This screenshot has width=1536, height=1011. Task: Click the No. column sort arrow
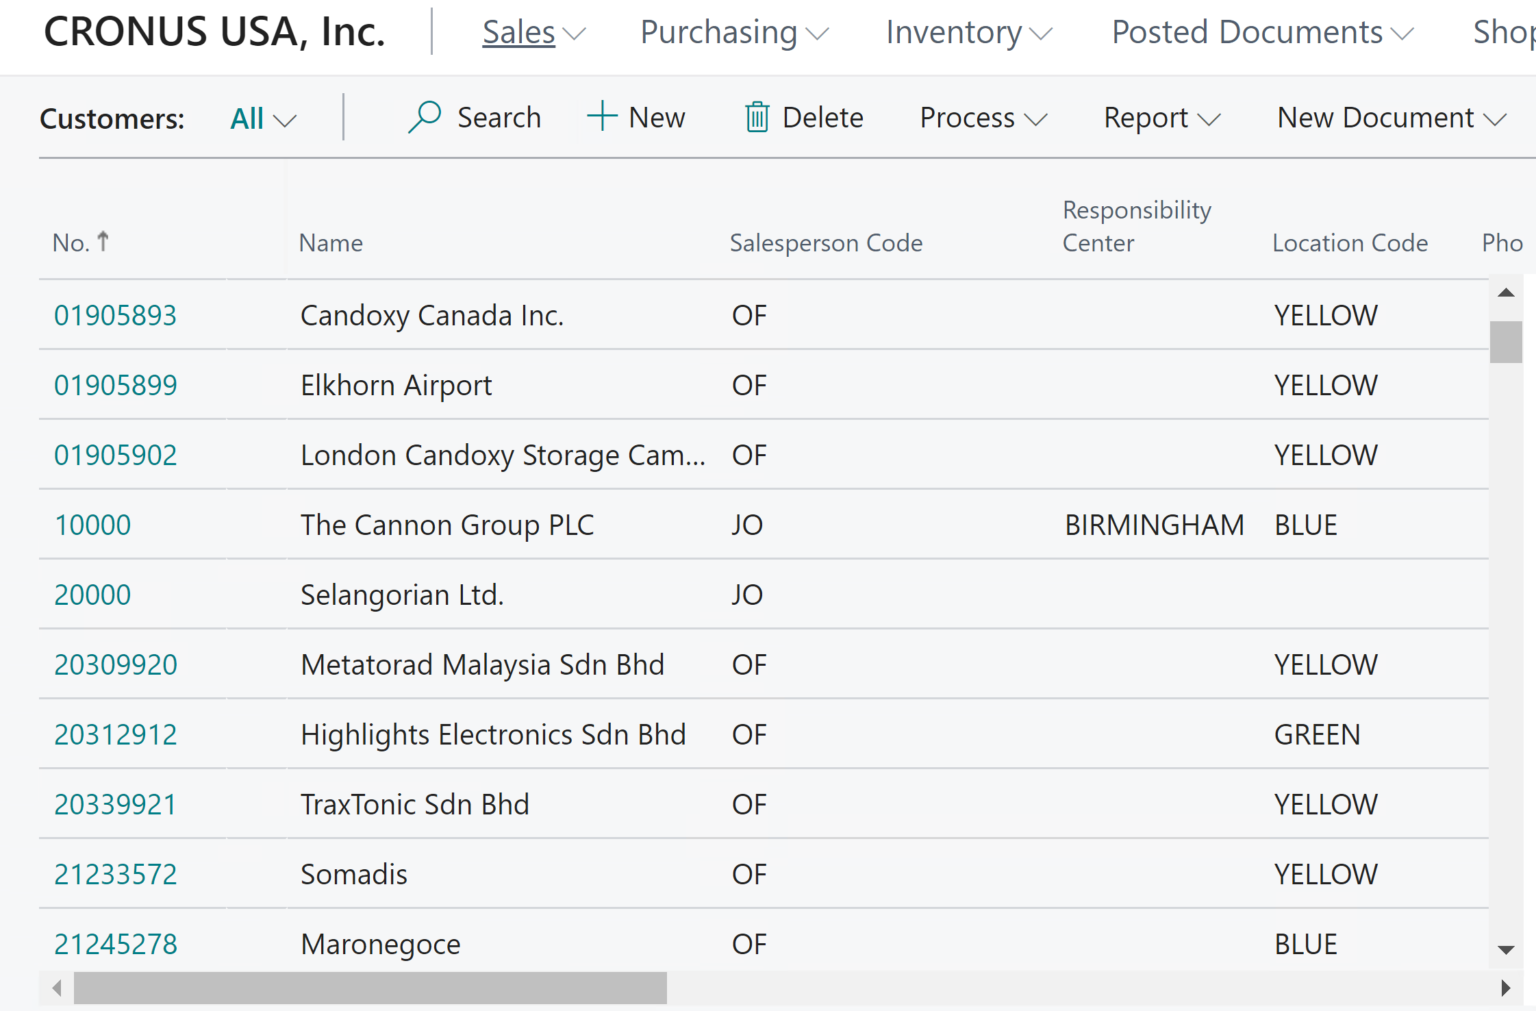point(103,241)
